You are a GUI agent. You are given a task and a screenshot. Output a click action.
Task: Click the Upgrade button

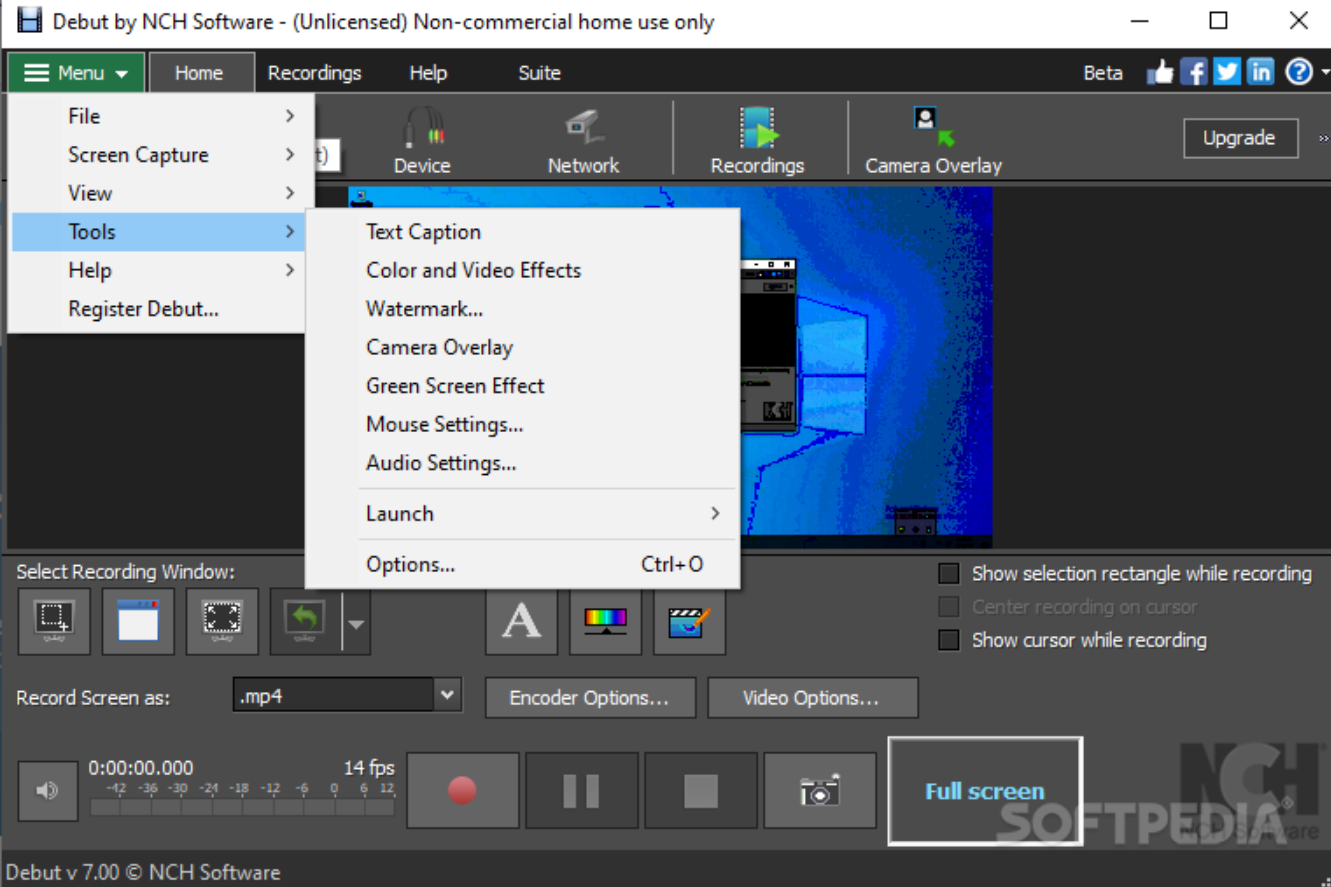pyautogui.click(x=1240, y=138)
